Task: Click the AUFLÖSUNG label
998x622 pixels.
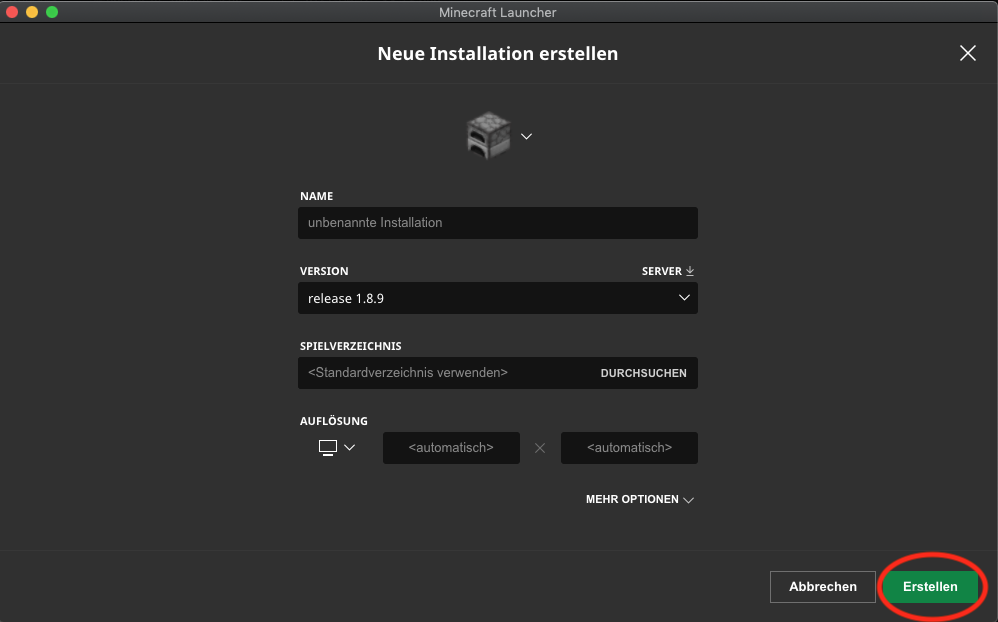Action: click(334, 421)
